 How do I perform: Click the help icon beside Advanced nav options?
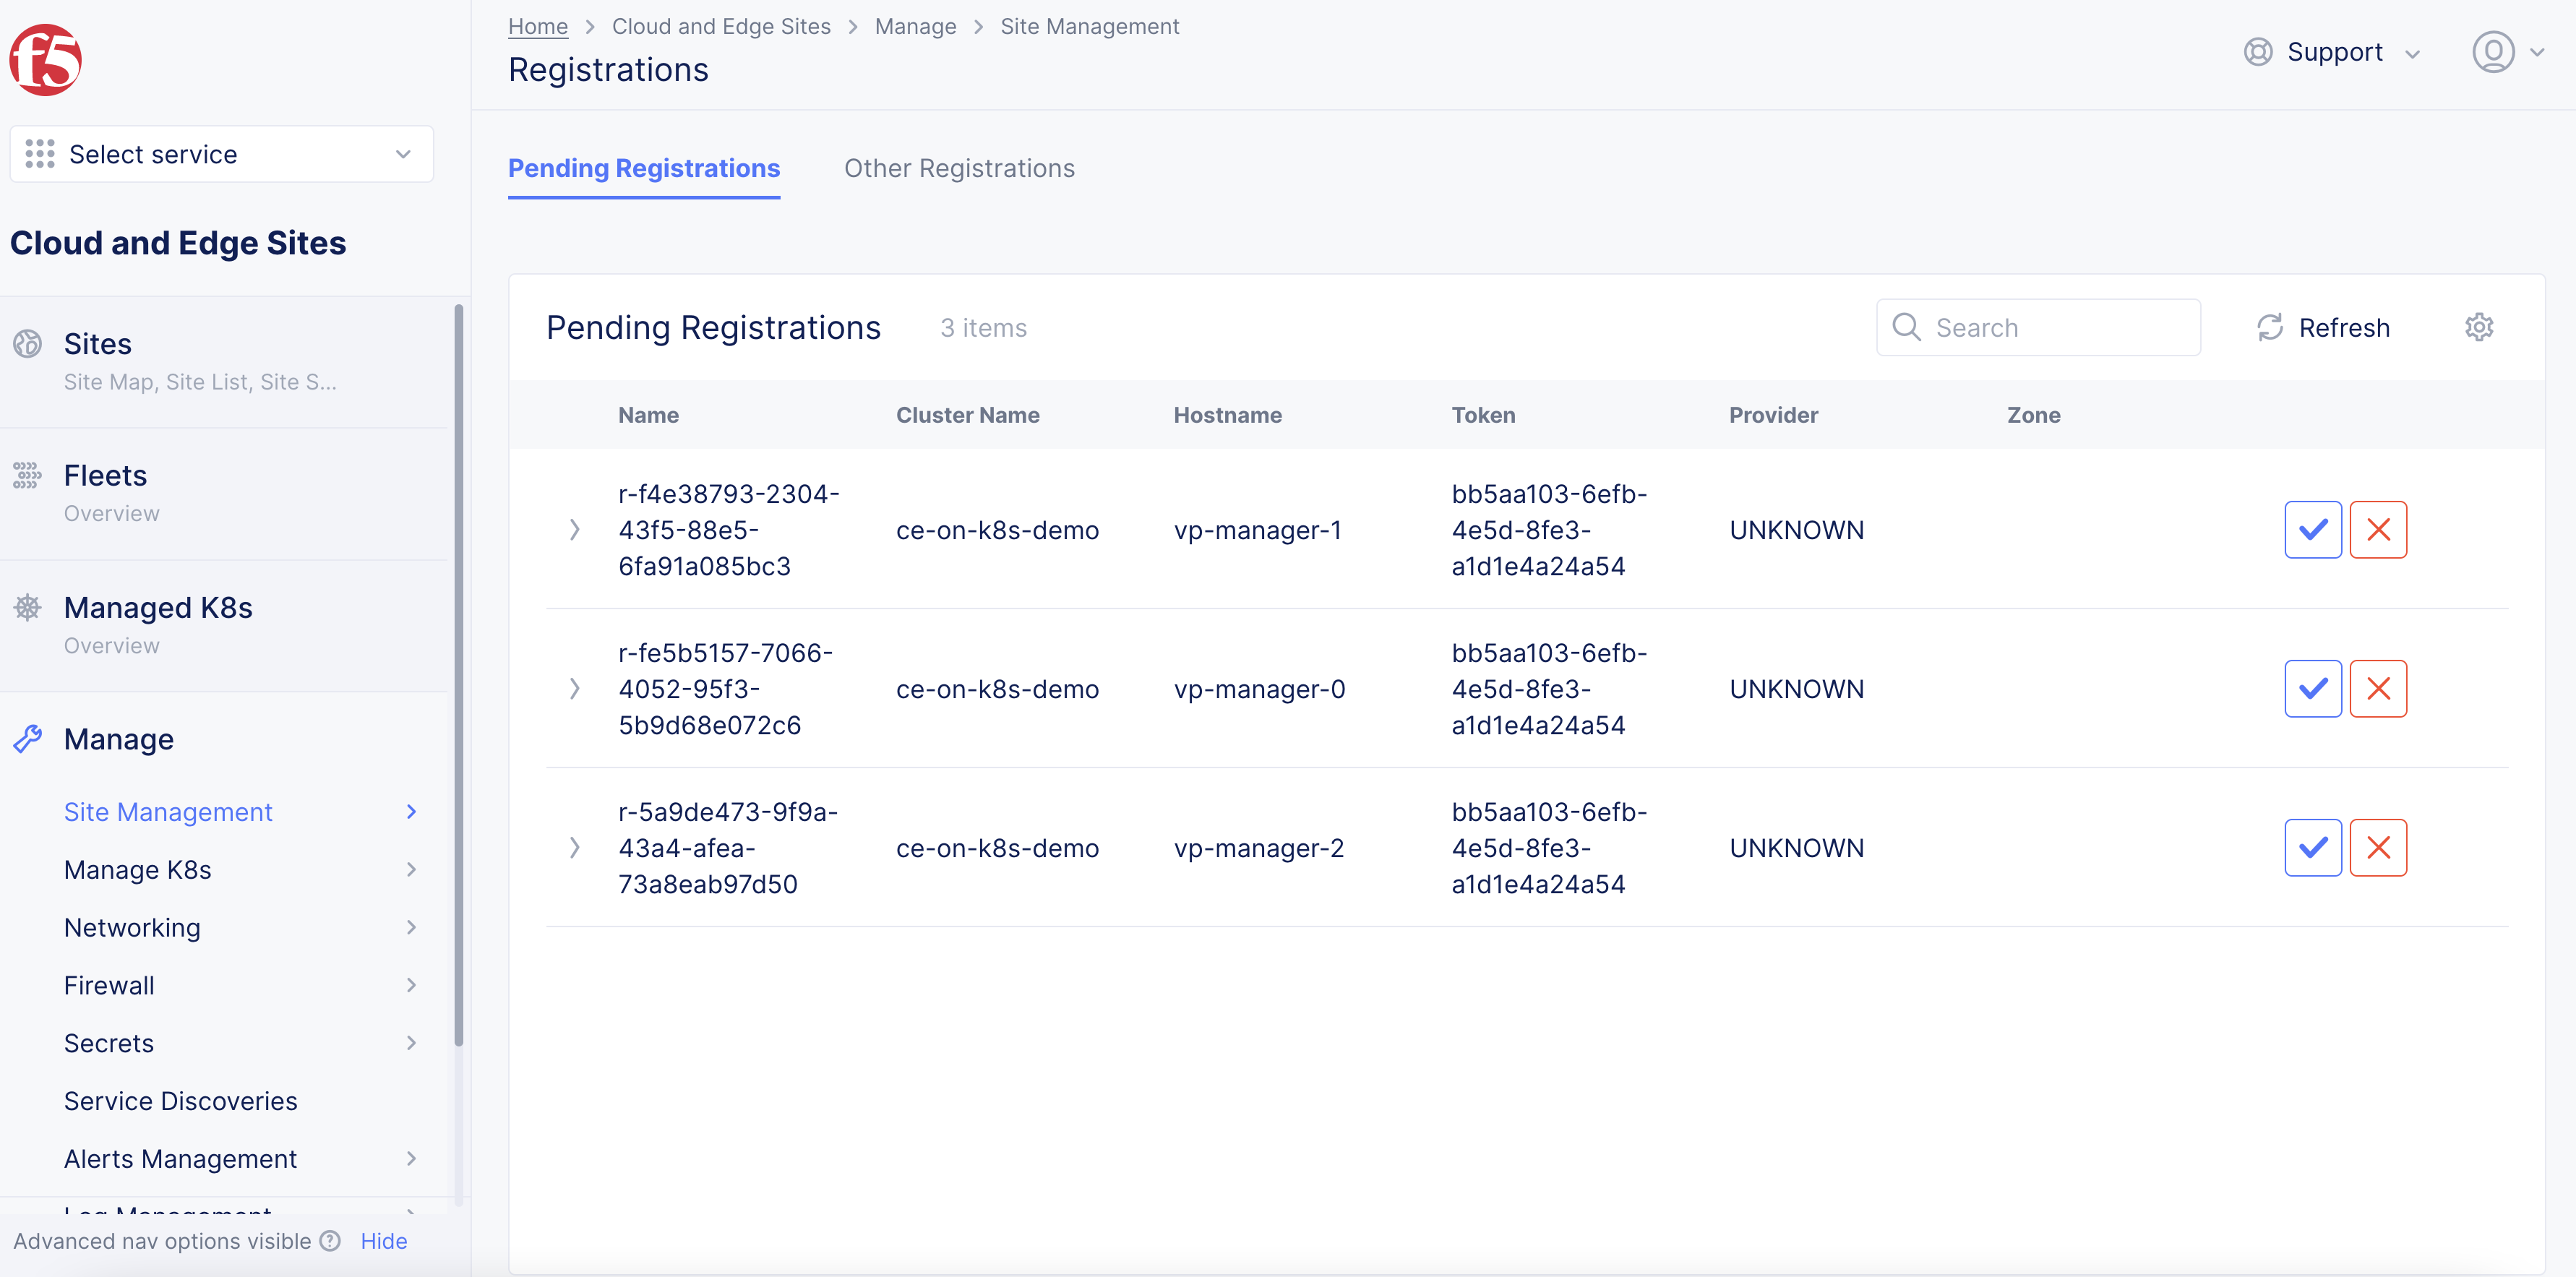click(330, 1241)
